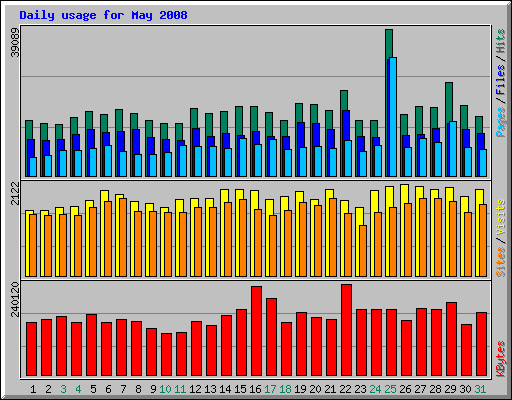Image resolution: width=512 pixels, height=400 pixels.
Task: Select day label 20 on the axis
Action: 315,389
